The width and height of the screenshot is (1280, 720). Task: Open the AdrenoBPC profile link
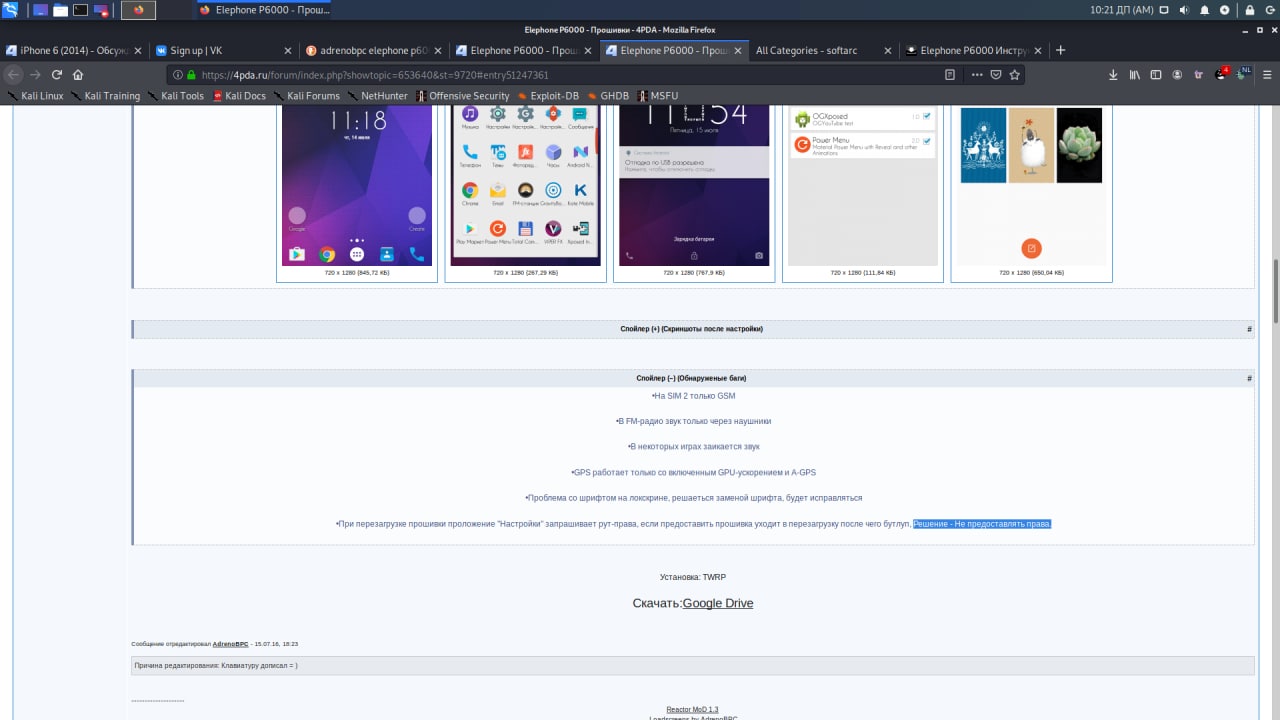229,644
